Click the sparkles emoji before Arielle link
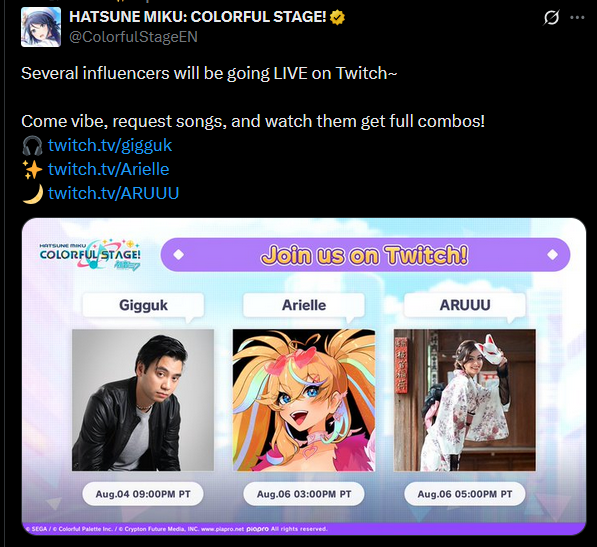Viewport: 597px width, 547px height. tap(32, 169)
